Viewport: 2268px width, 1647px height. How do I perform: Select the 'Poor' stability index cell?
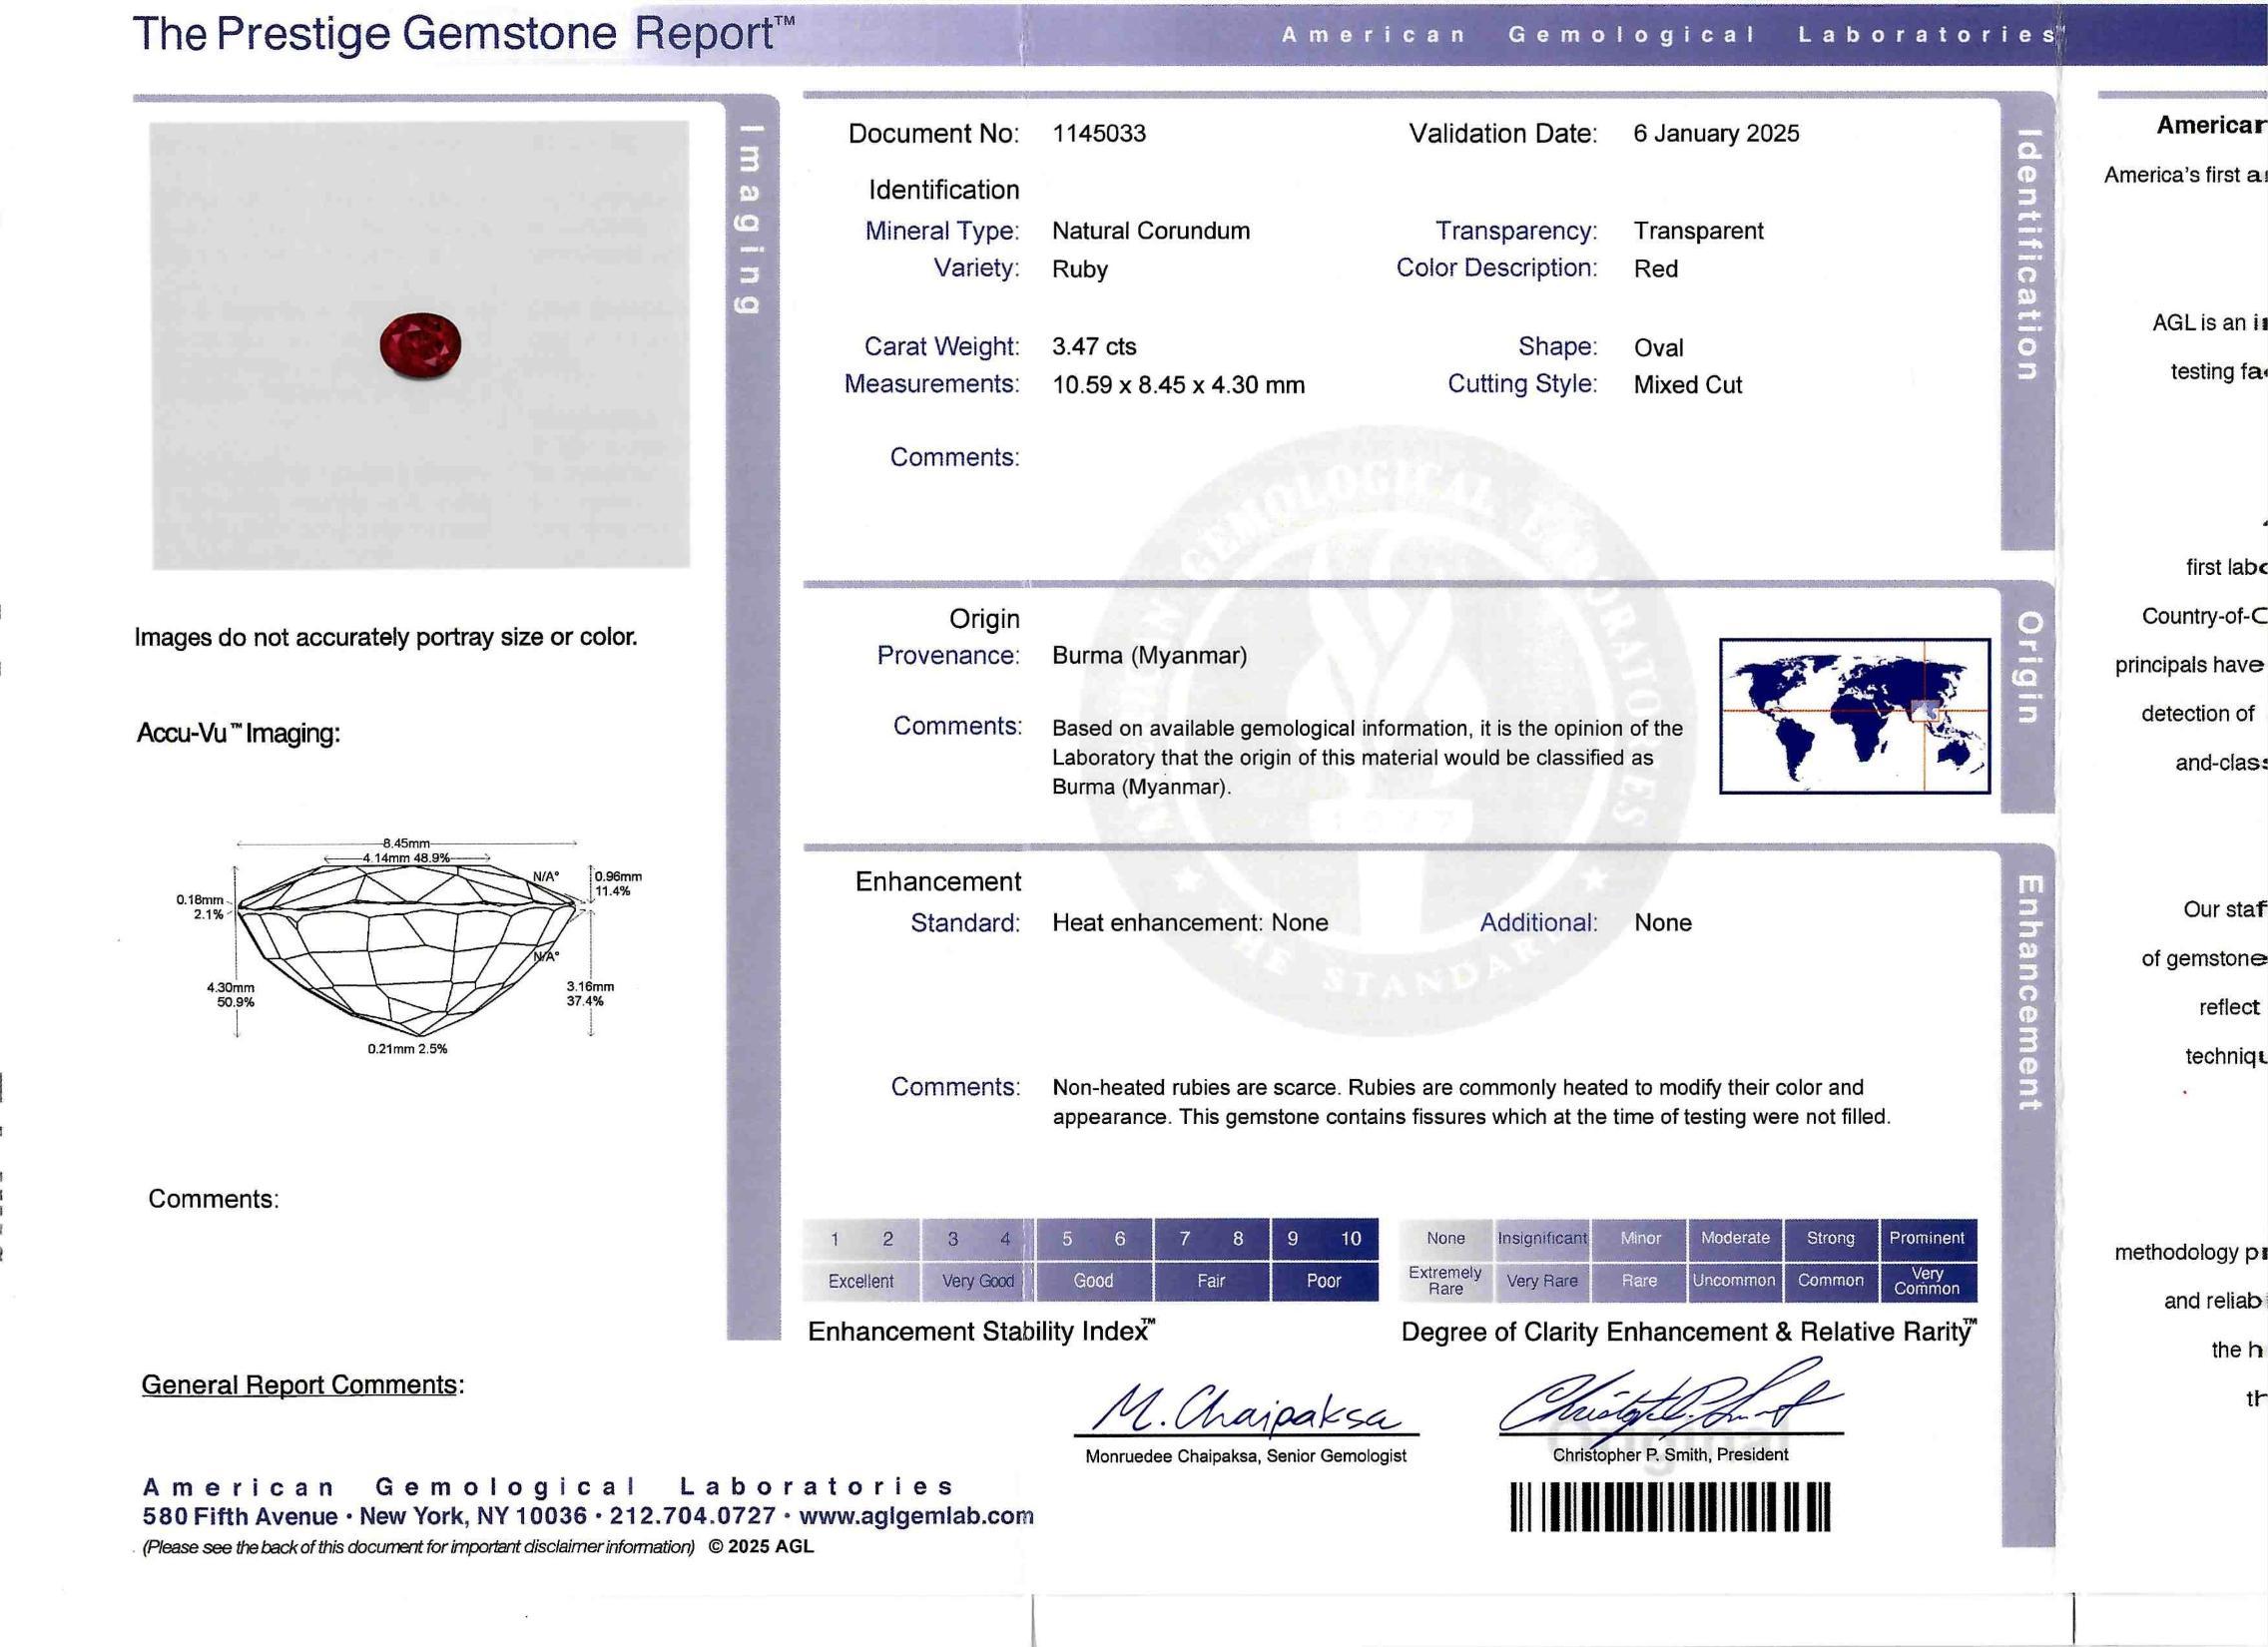tap(1324, 1281)
